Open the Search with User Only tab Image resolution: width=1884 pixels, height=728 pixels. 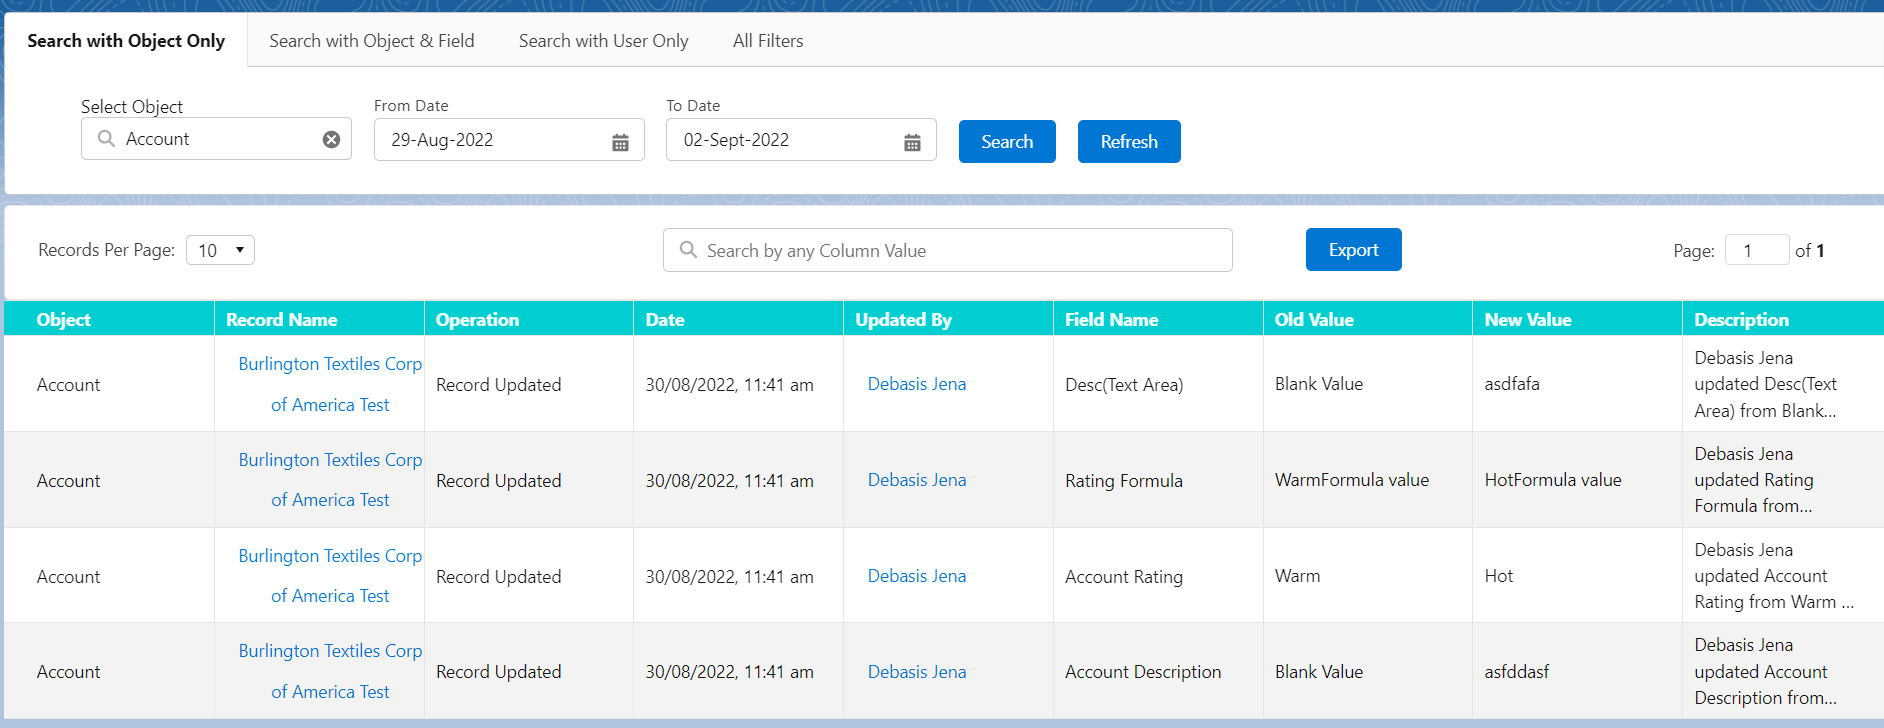click(603, 41)
